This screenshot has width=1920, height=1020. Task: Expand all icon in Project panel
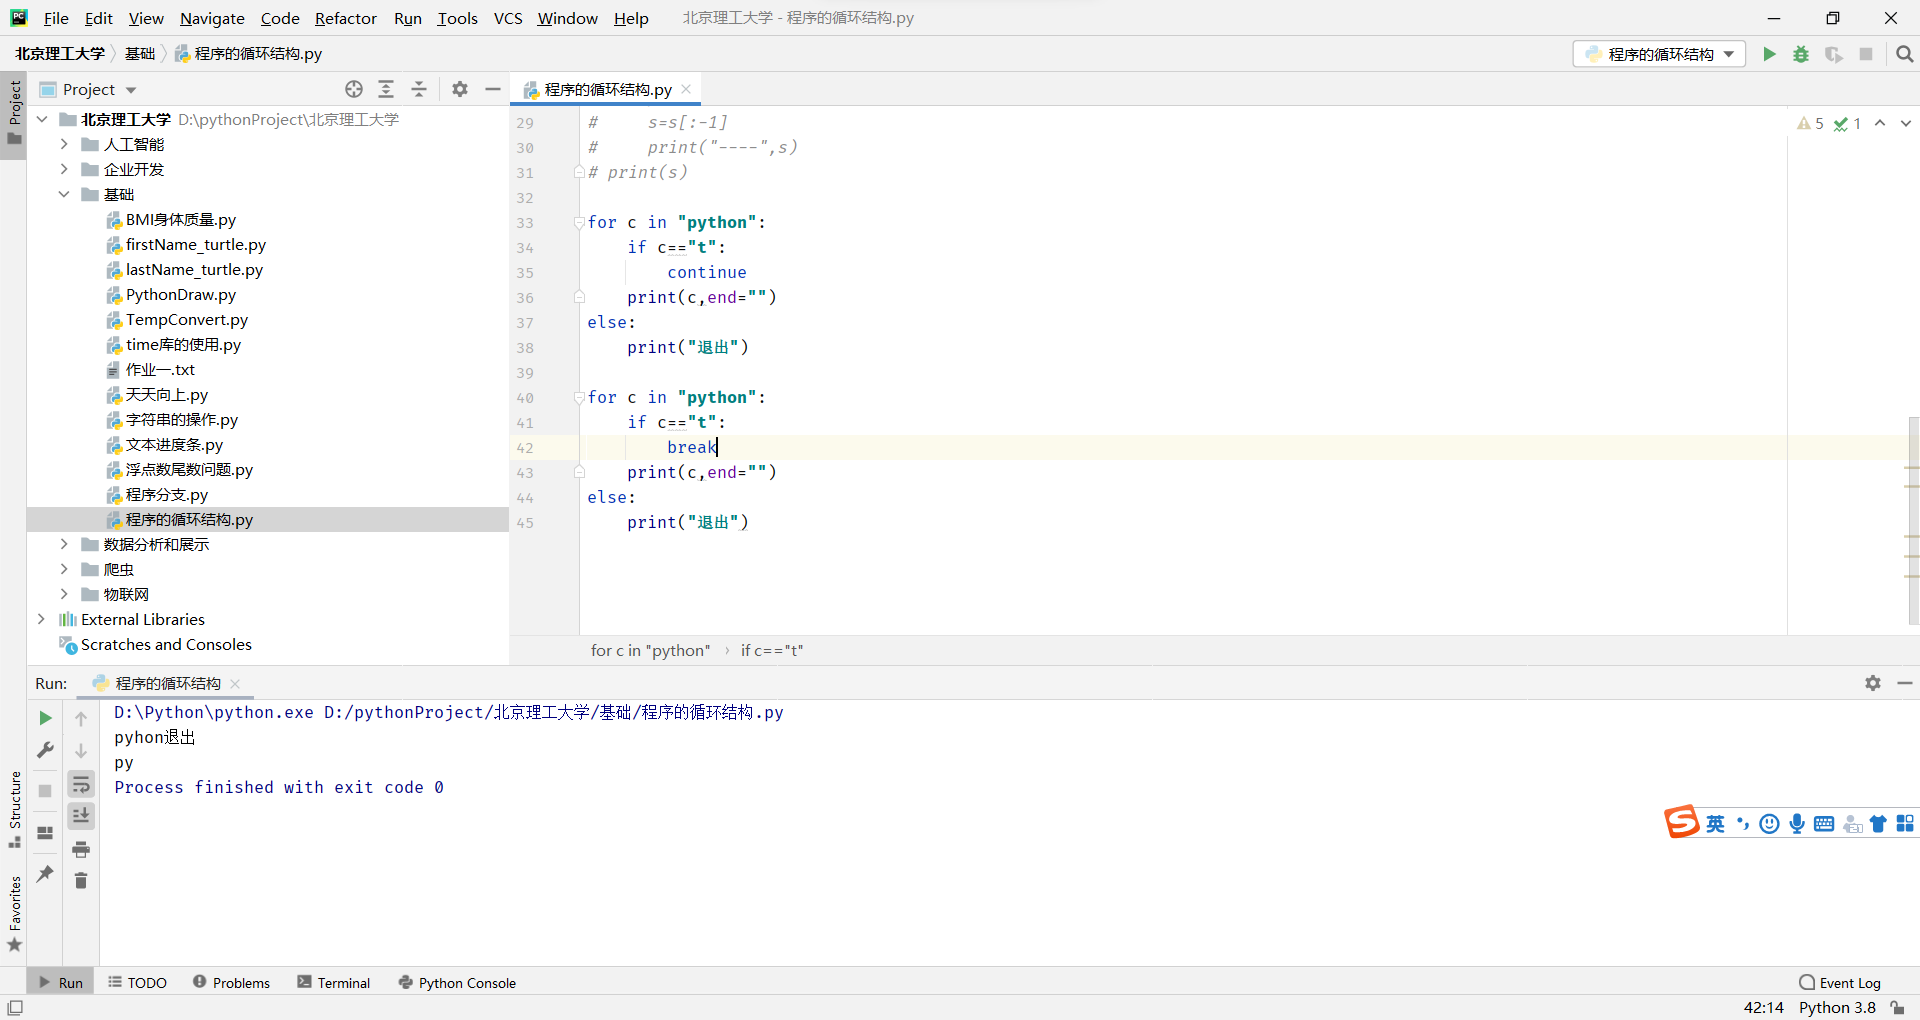(386, 89)
